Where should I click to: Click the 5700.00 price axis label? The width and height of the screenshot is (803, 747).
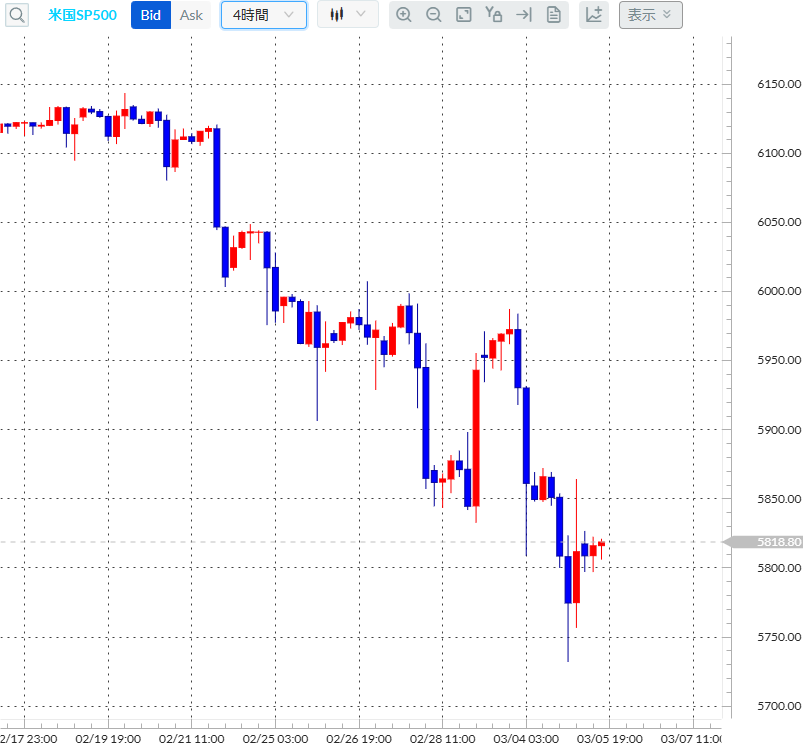tap(779, 706)
